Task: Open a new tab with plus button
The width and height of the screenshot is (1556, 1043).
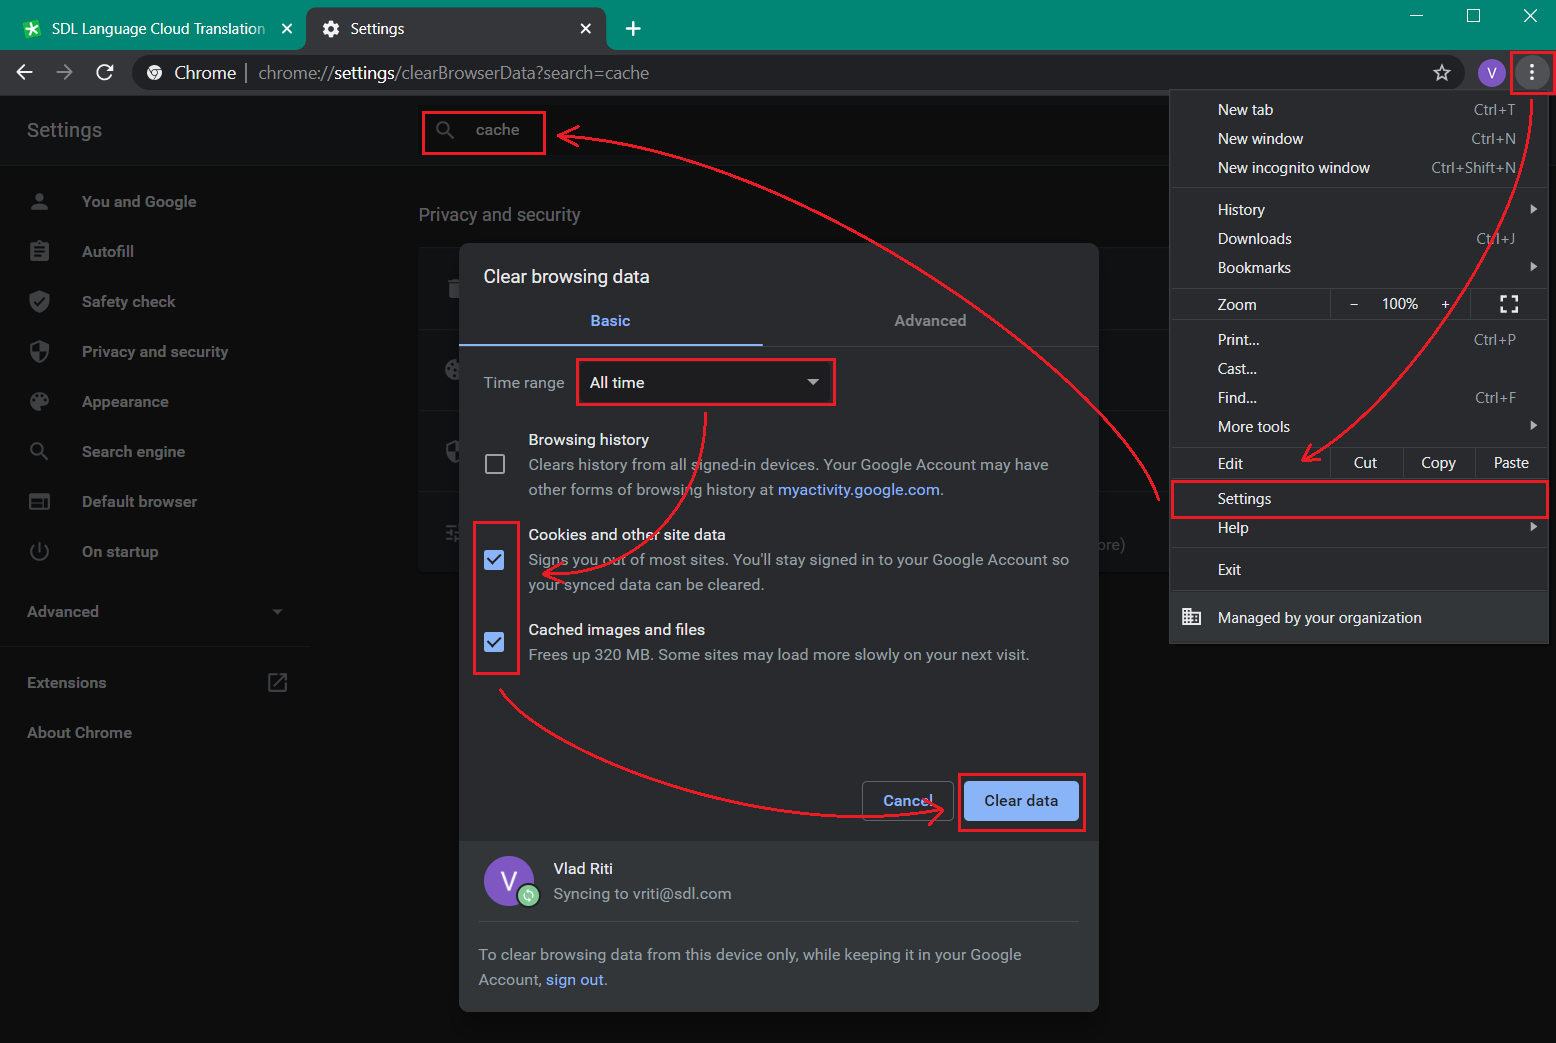Action: click(633, 28)
